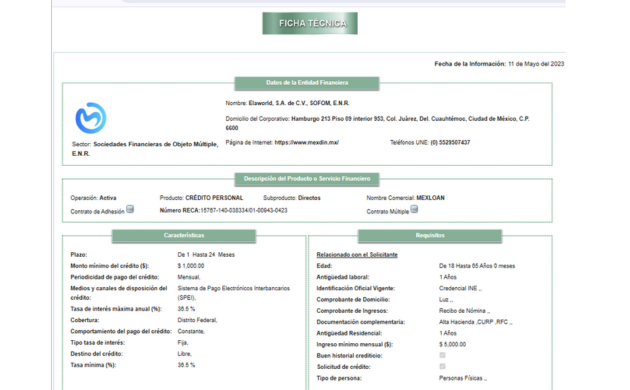Click the Relacionado con el Solicitante underlined heading
Screen dimensions: 630x390
[357, 255]
